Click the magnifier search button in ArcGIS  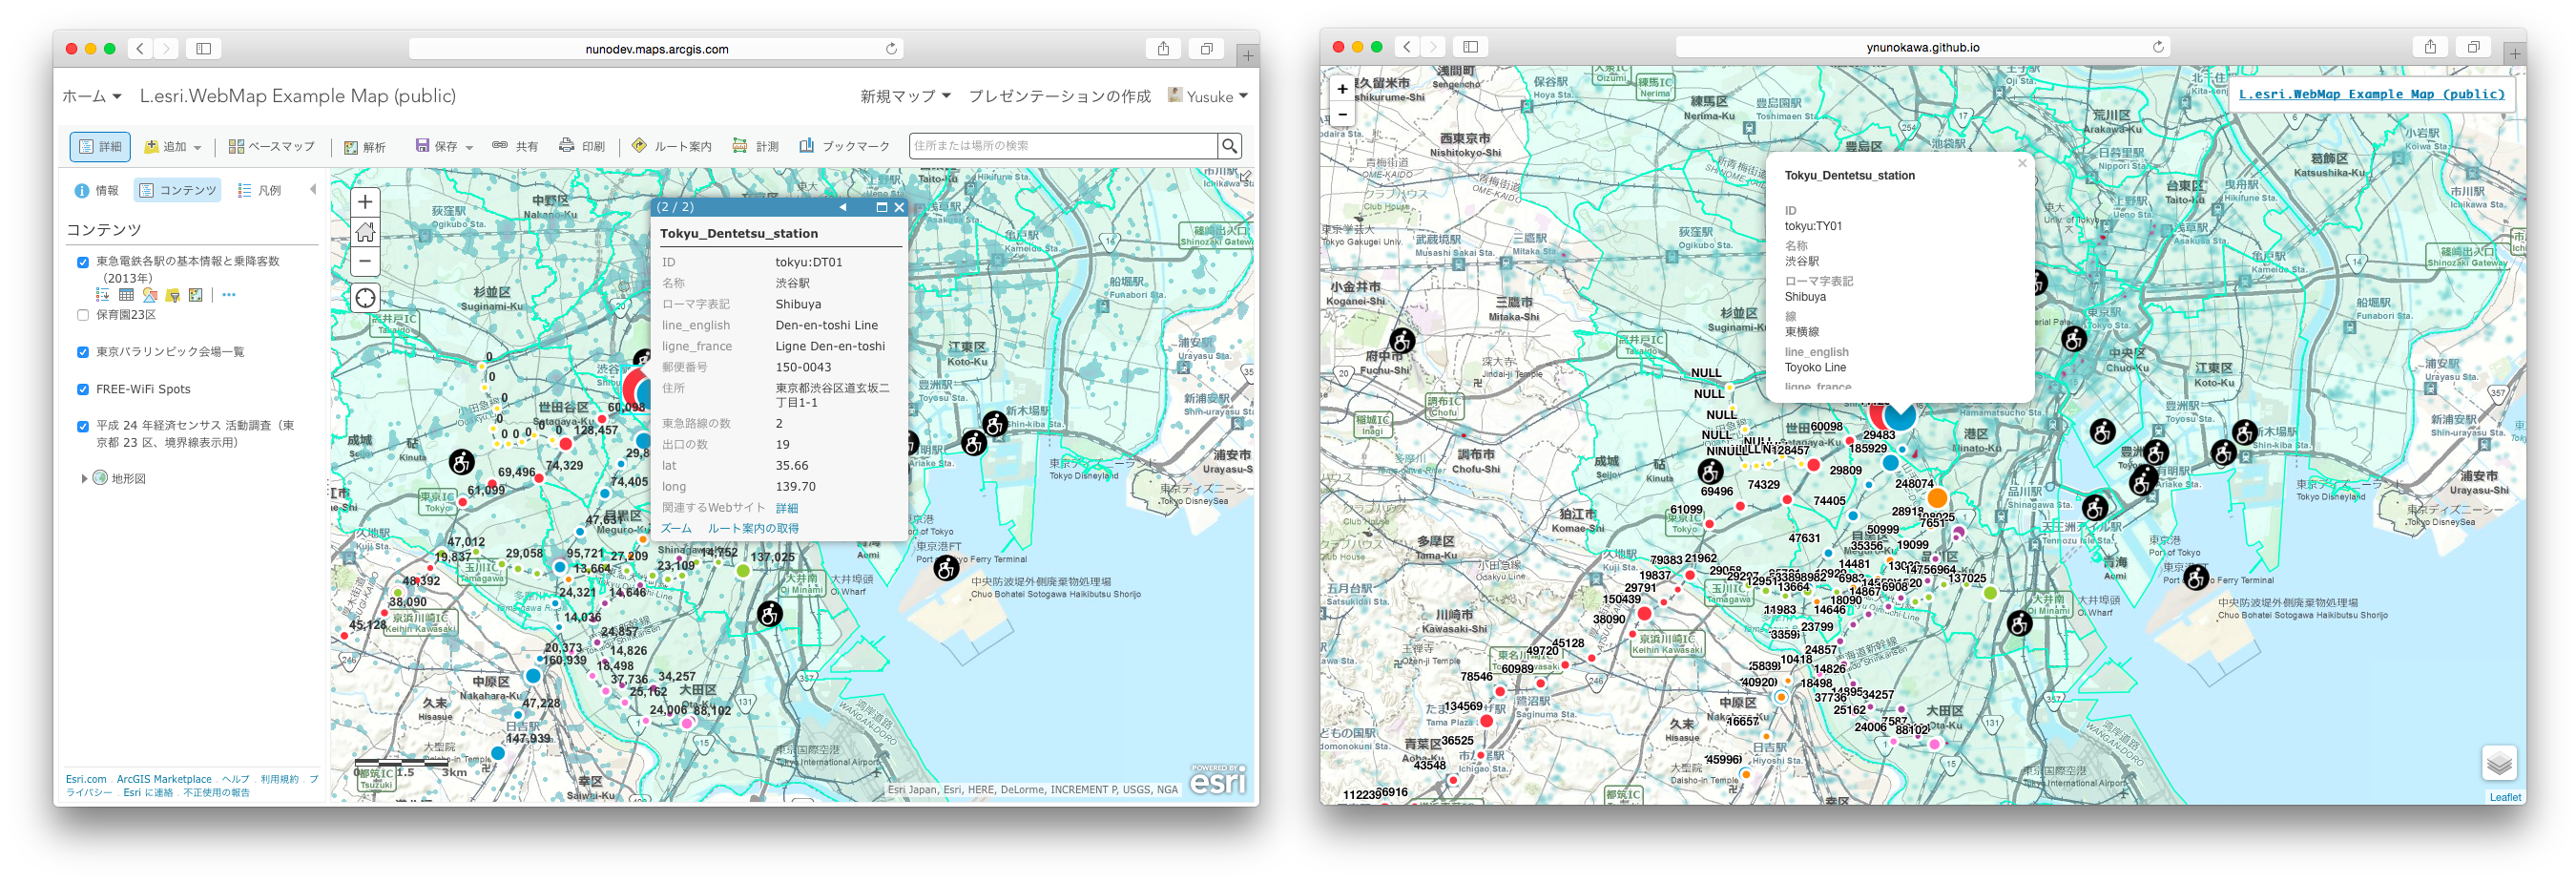[1229, 146]
